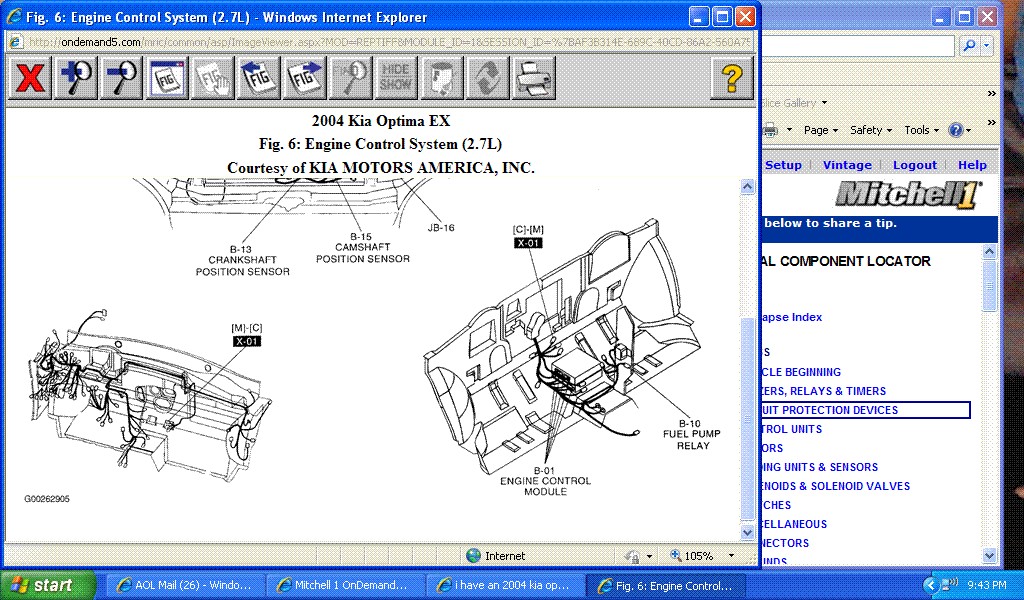Expand hidden tray icons with the arrow

pyautogui.click(x=931, y=585)
